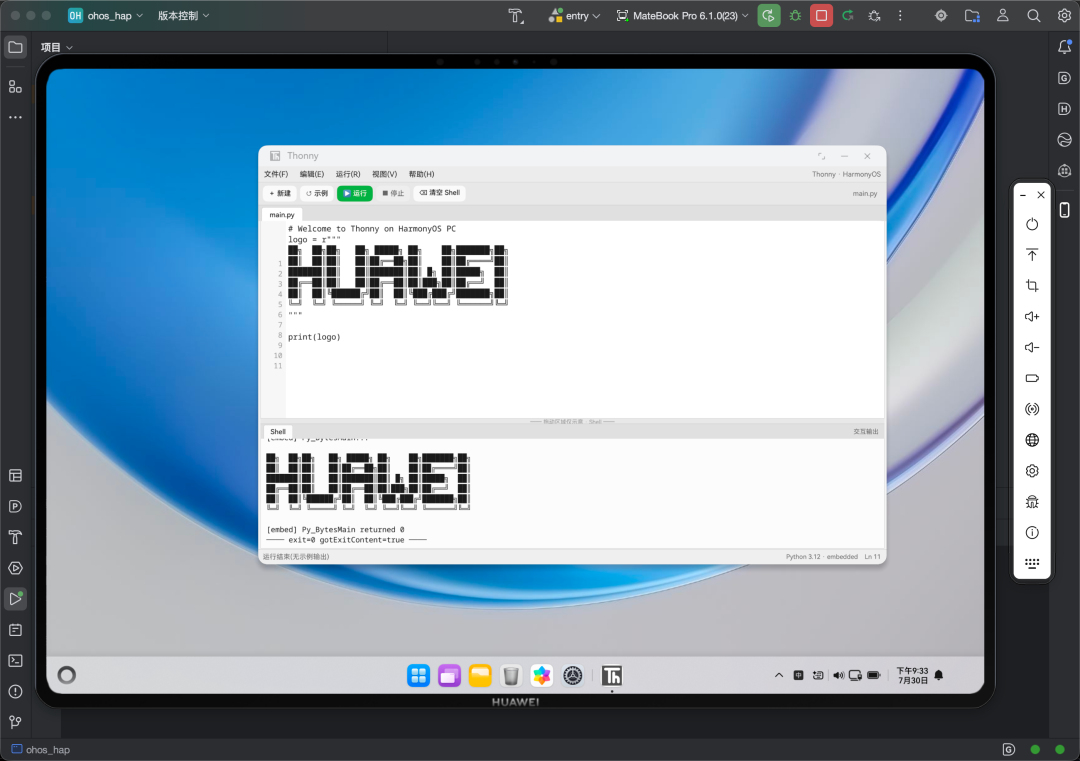1080x761 pixels.
Task: Open the emulator network globe icon
Action: pos(1032,440)
